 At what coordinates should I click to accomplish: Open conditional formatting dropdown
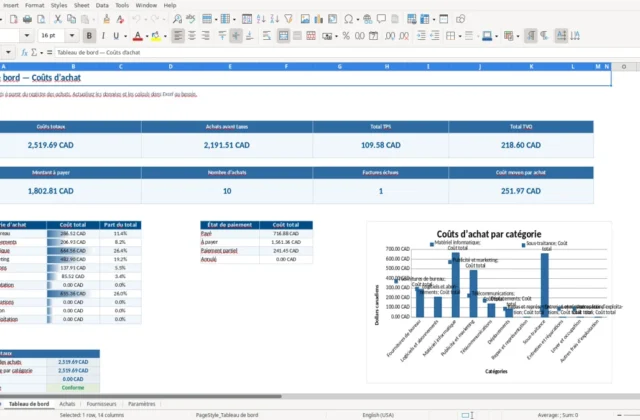pos(518,36)
